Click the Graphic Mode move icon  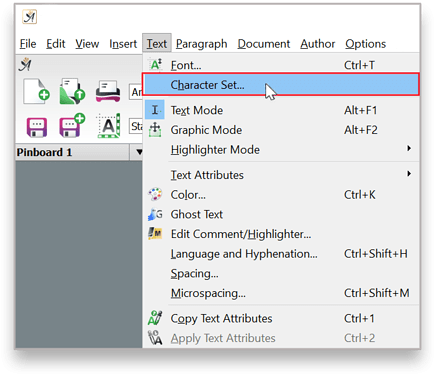pyautogui.click(x=155, y=129)
